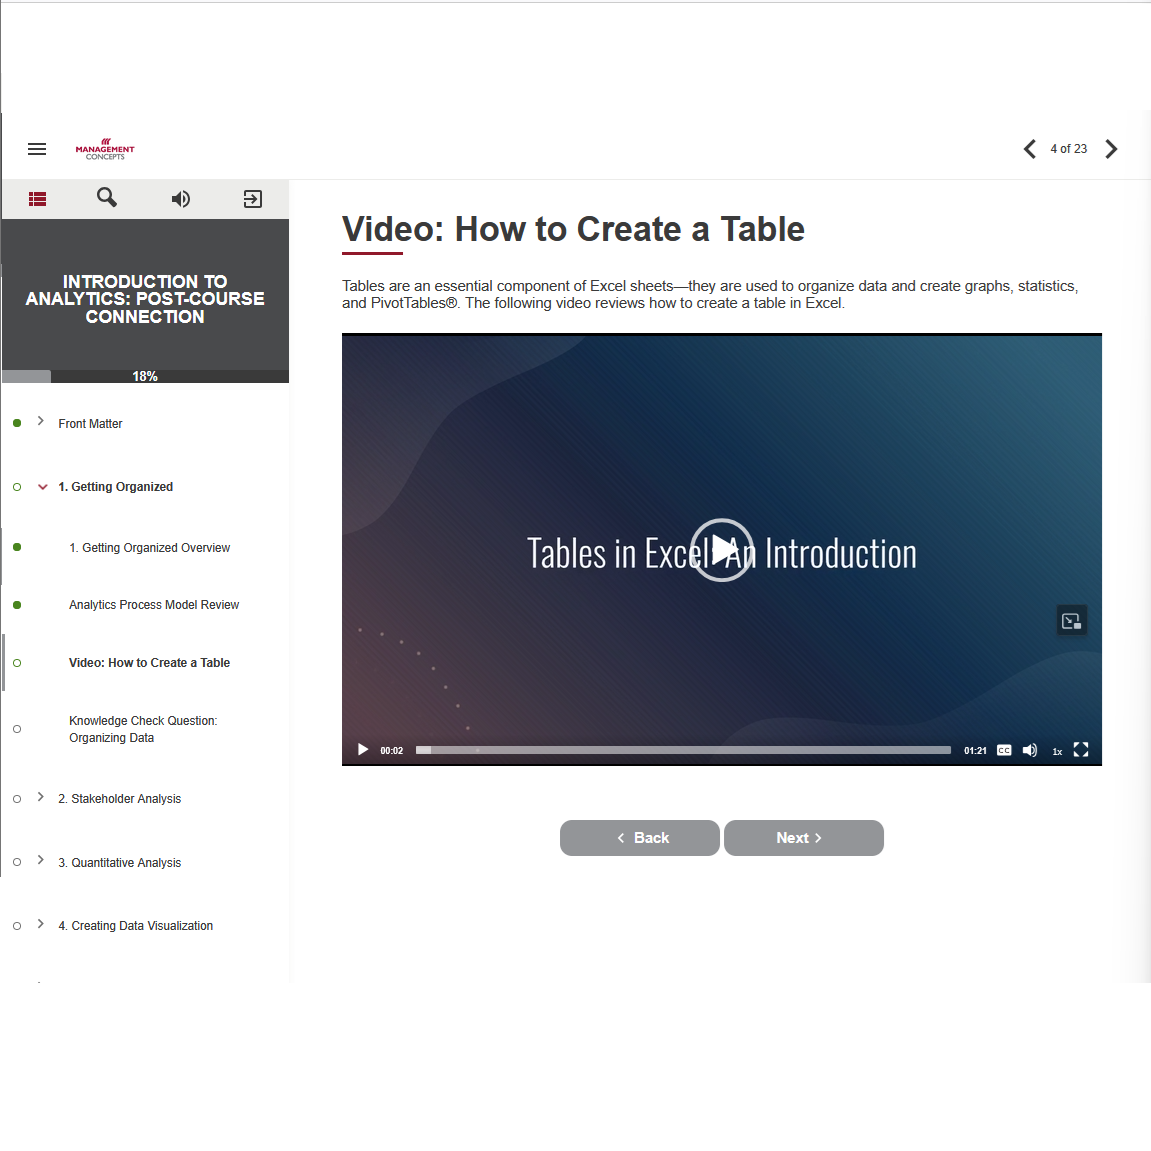Click the sidebar audio speaker icon

(x=181, y=199)
